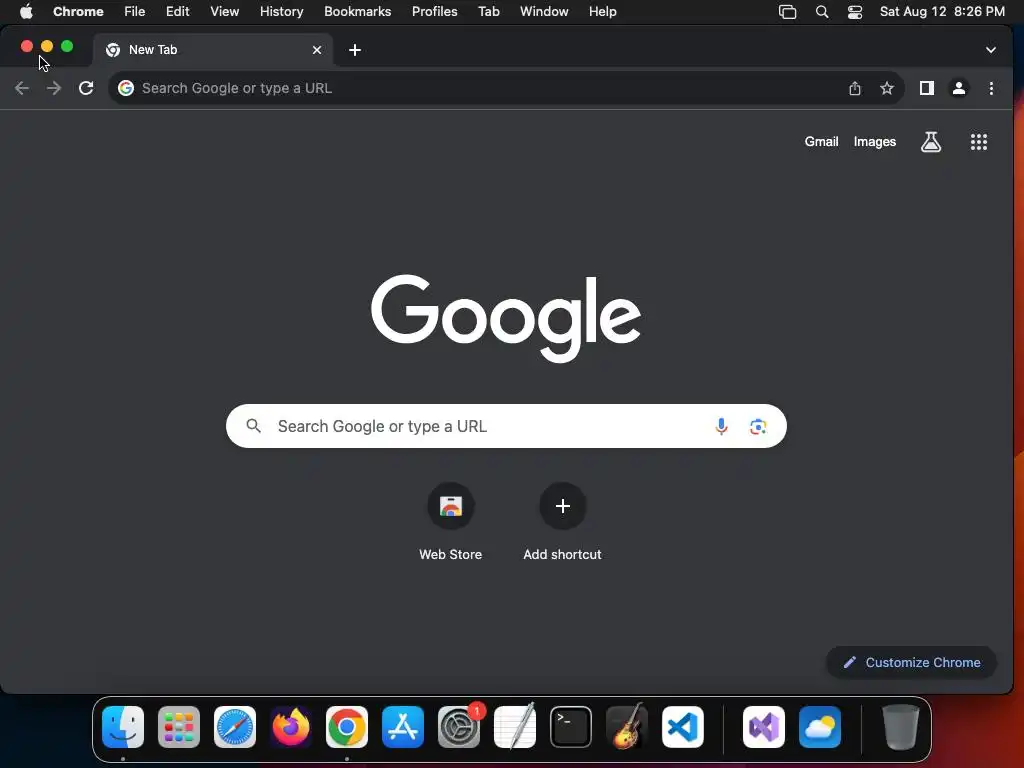Go forward using the forward arrow
Image resolution: width=1024 pixels, height=768 pixels.
(x=54, y=88)
